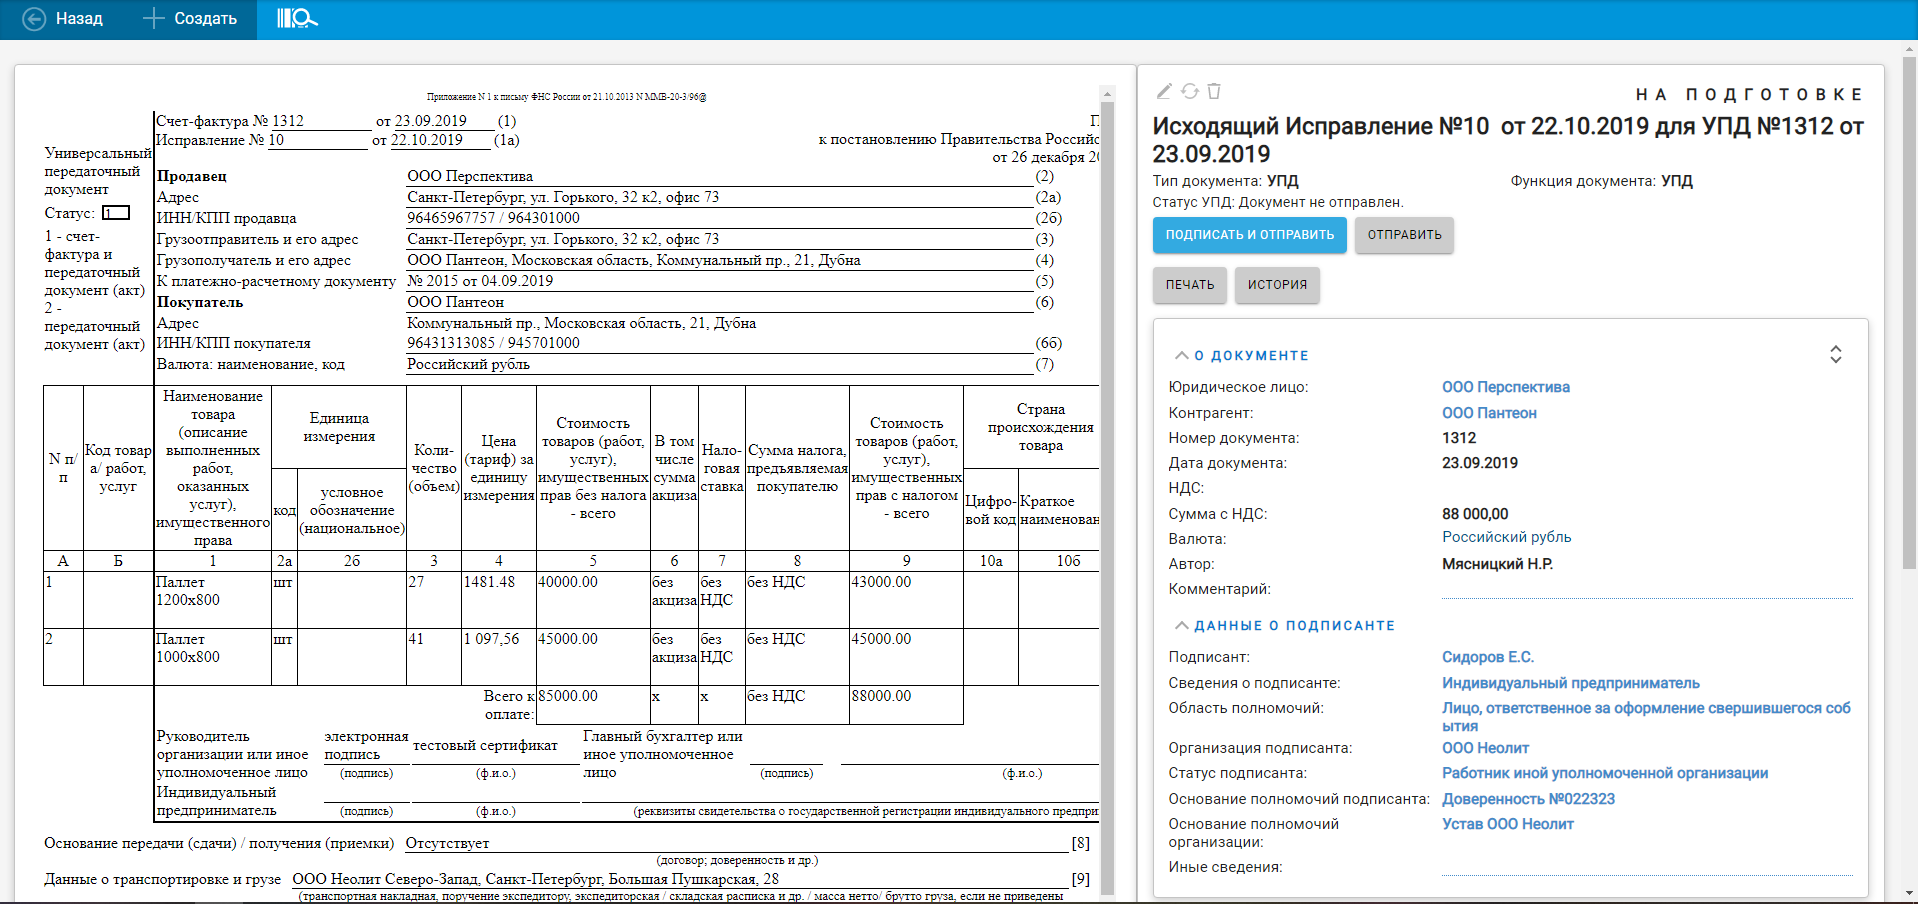Click seller name ООО Перспектива in invoice
This screenshot has width=1918, height=904.
click(x=470, y=176)
